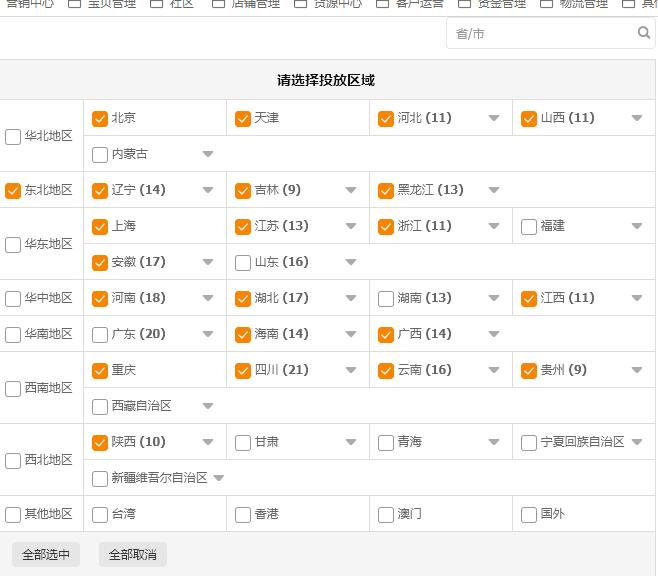Select the 湖南 (13) checkbox
Viewport: 658px width, 576px height.
tap(386, 298)
